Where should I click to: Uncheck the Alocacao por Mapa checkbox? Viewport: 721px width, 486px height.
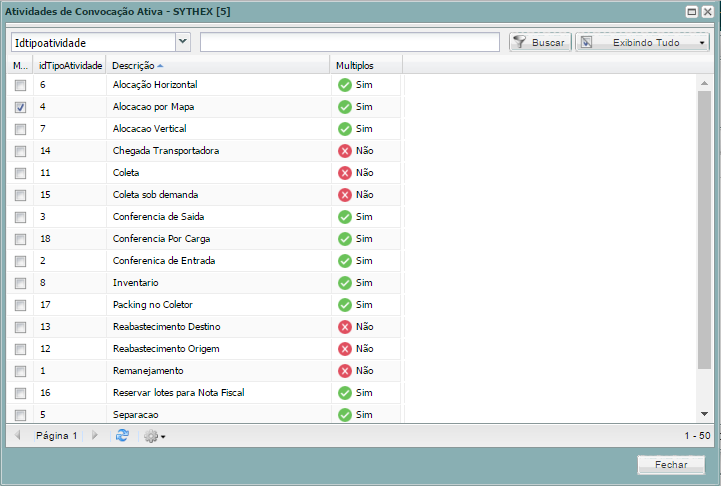tap(20, 107)
